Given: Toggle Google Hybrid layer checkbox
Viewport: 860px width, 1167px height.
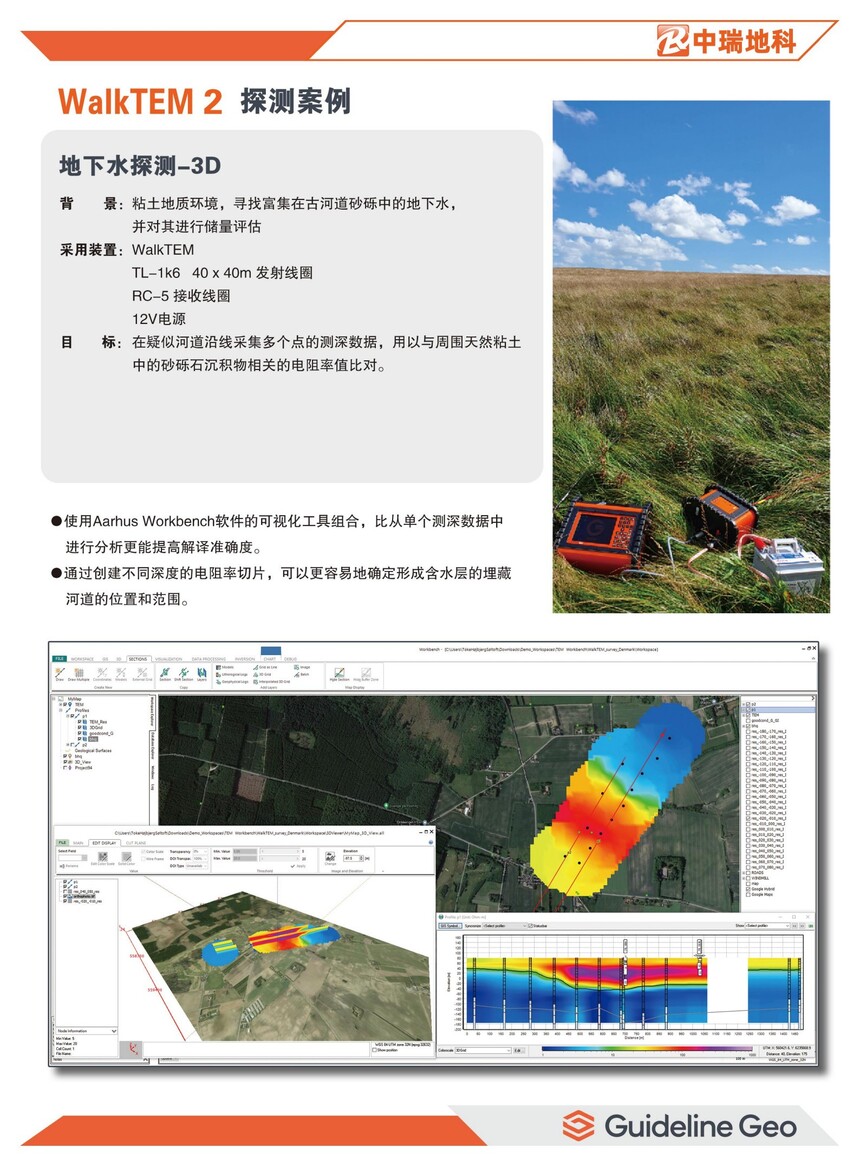Looking at the screenshot, I should coord(748,889).
